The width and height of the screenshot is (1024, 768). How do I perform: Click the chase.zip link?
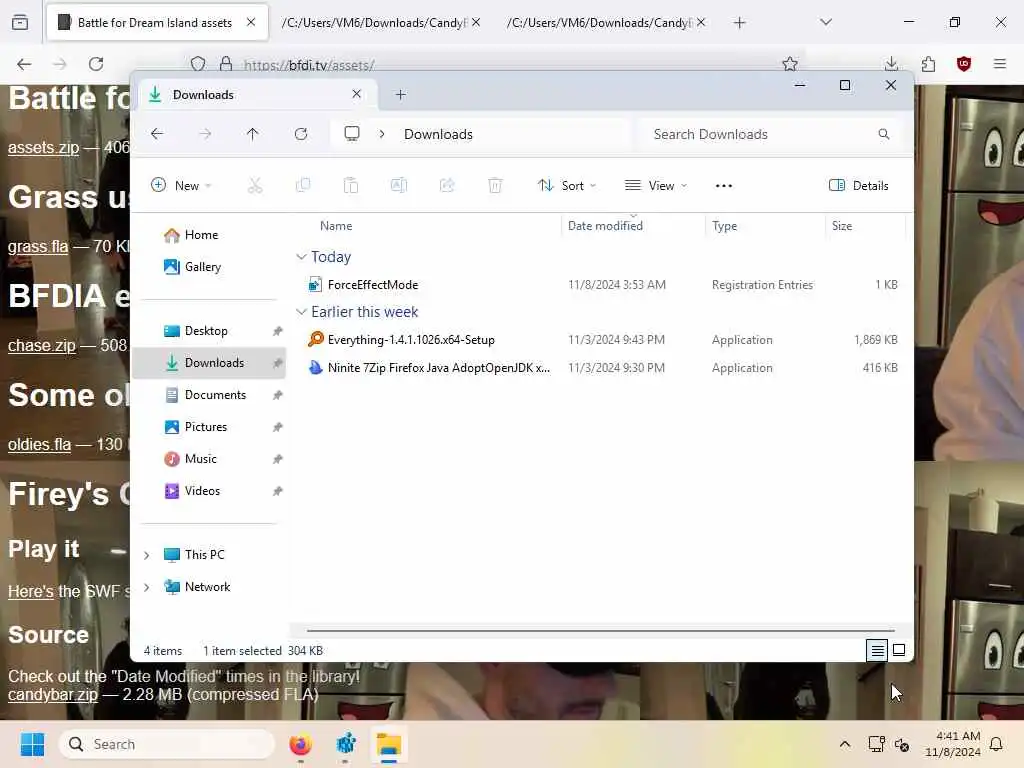(x=42, y=345)
